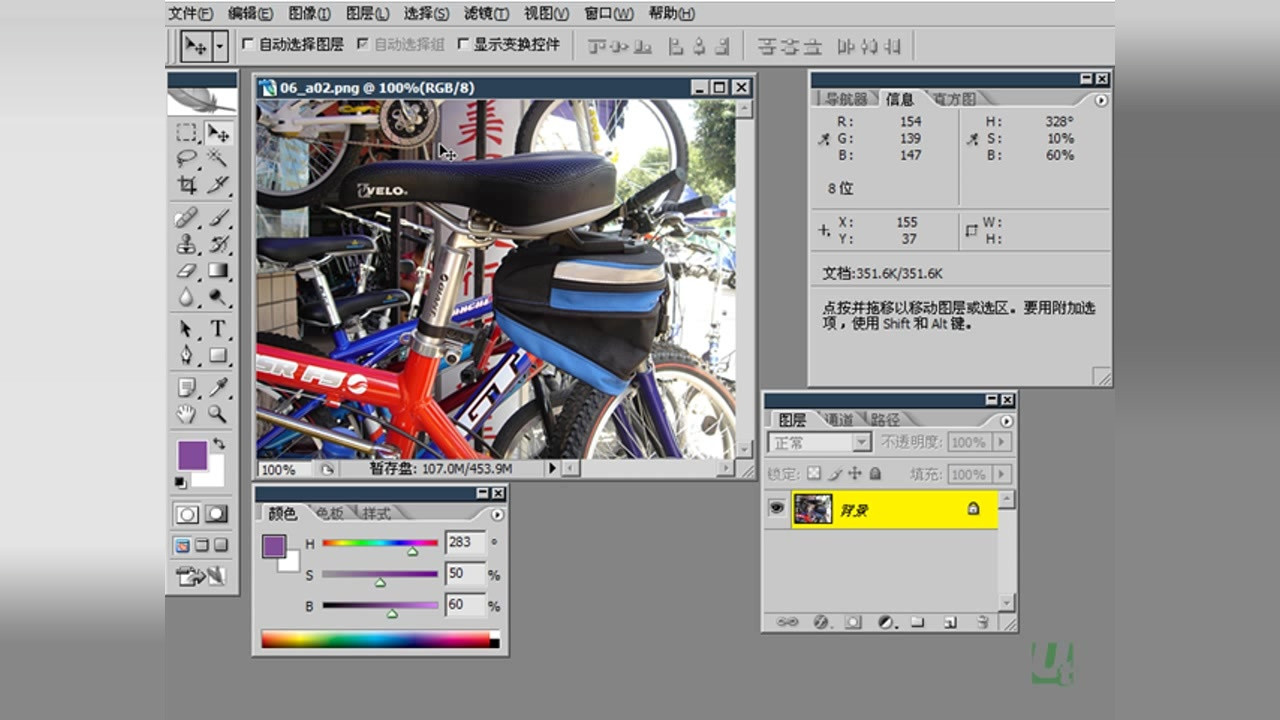Open the tool preset picker arrow
This screenshot has width=1280, height=720.
point(220,46)
